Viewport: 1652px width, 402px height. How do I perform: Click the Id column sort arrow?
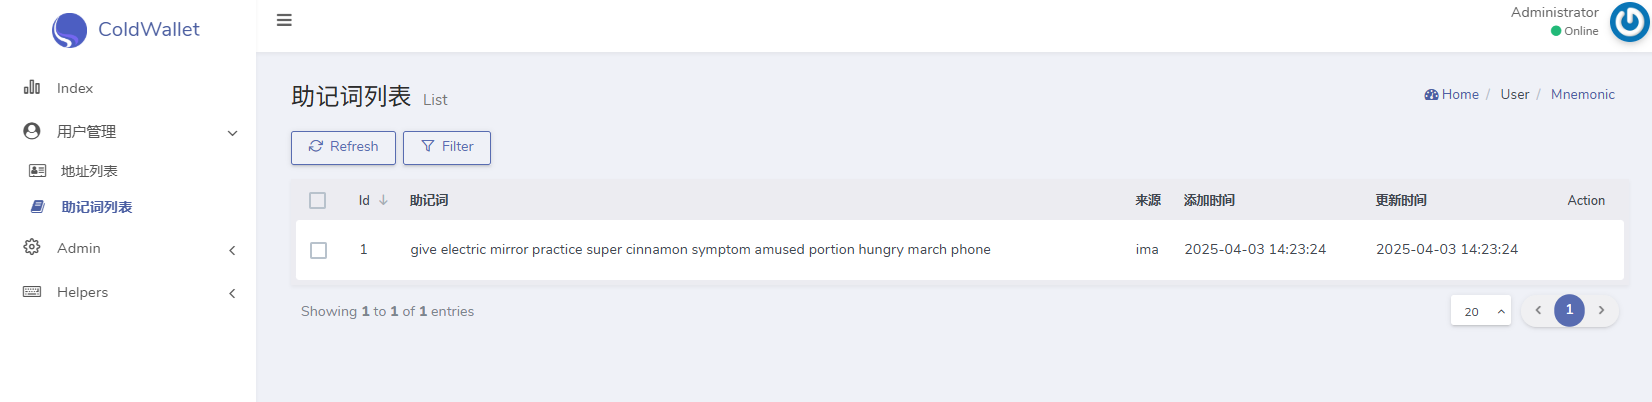click(383, 201)
